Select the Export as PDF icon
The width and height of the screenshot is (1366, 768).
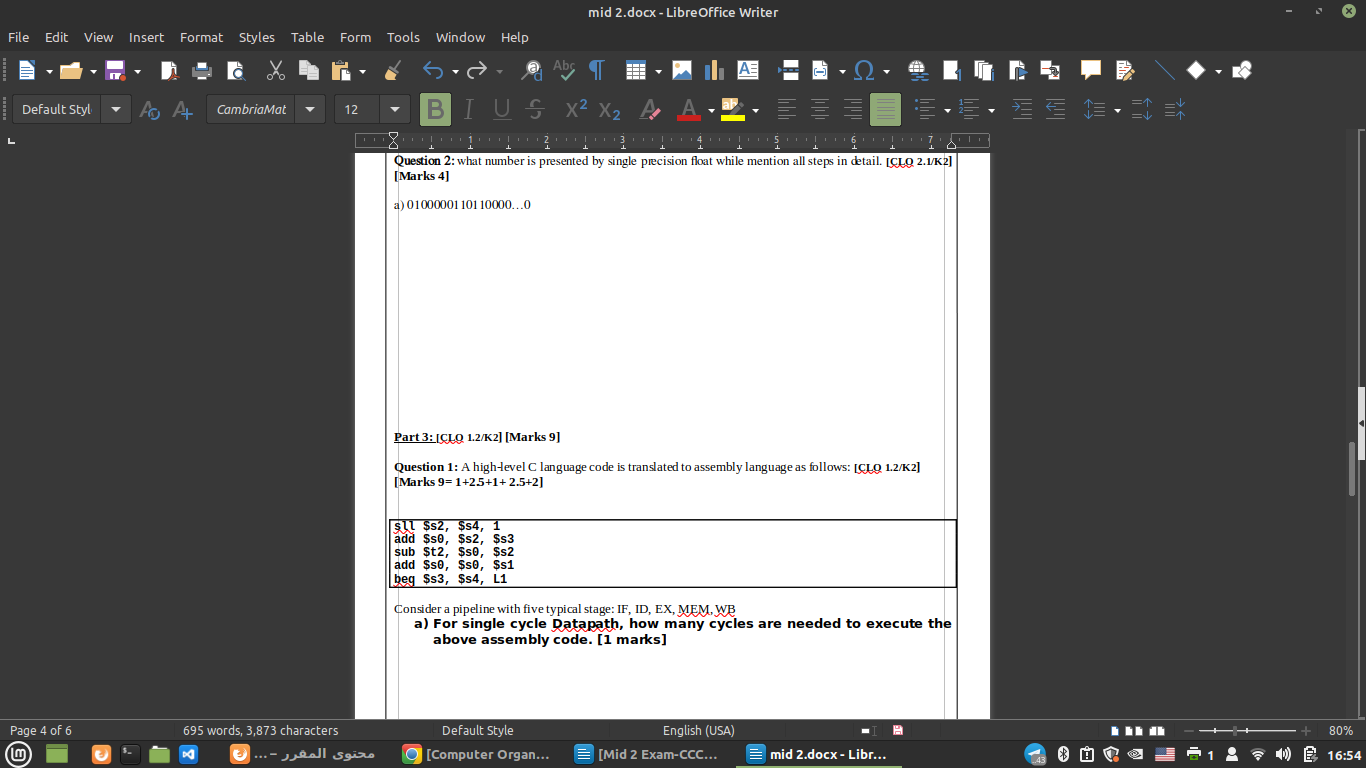170,70
